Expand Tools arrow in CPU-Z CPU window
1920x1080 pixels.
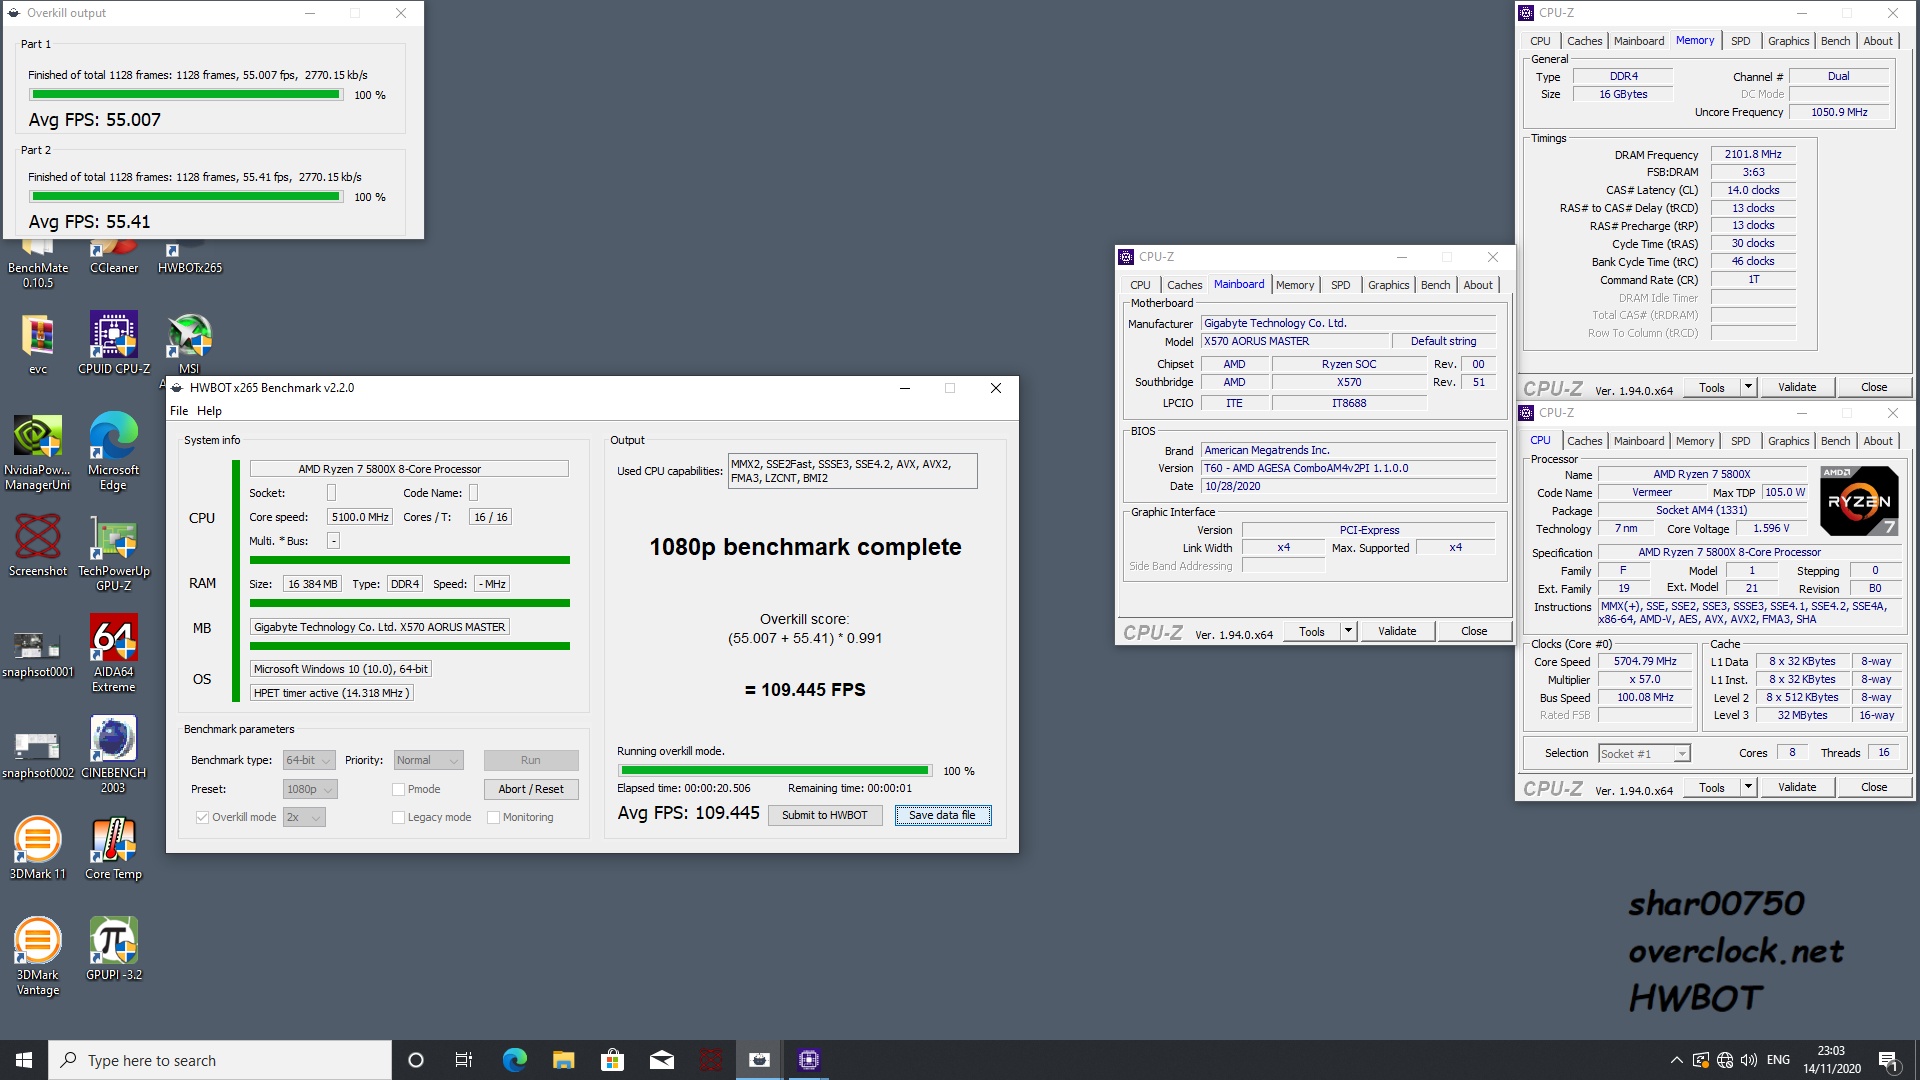click(x=1748, y=787)
